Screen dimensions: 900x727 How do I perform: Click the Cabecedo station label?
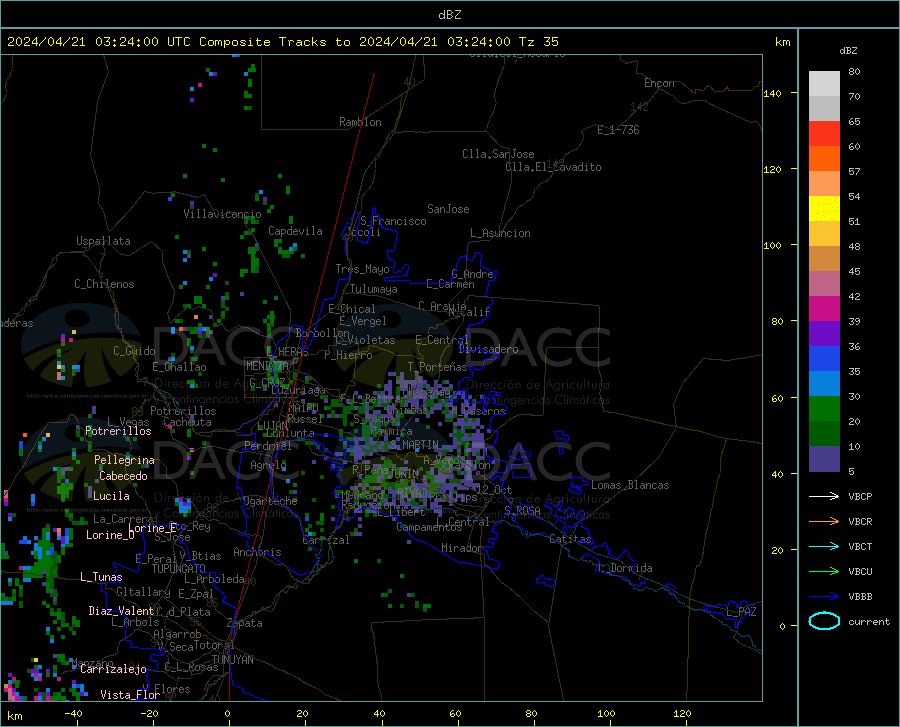pyautogui.click(x=123, y=476)
